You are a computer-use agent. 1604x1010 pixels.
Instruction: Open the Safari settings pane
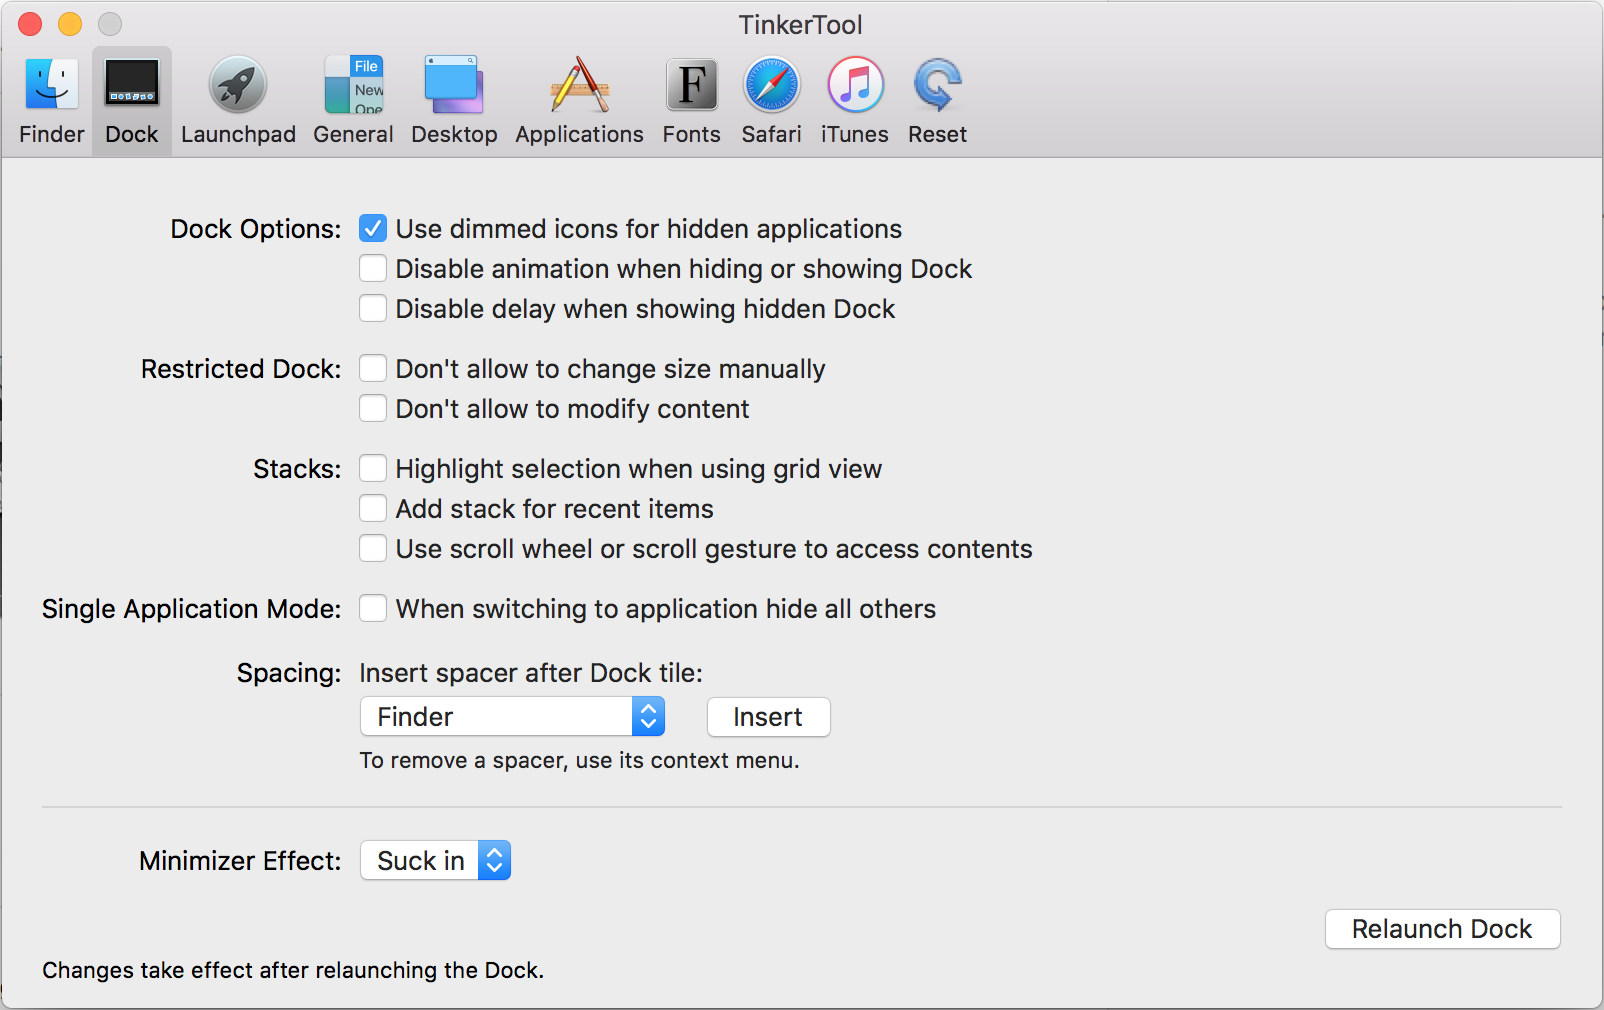click(x=770, y=95)
